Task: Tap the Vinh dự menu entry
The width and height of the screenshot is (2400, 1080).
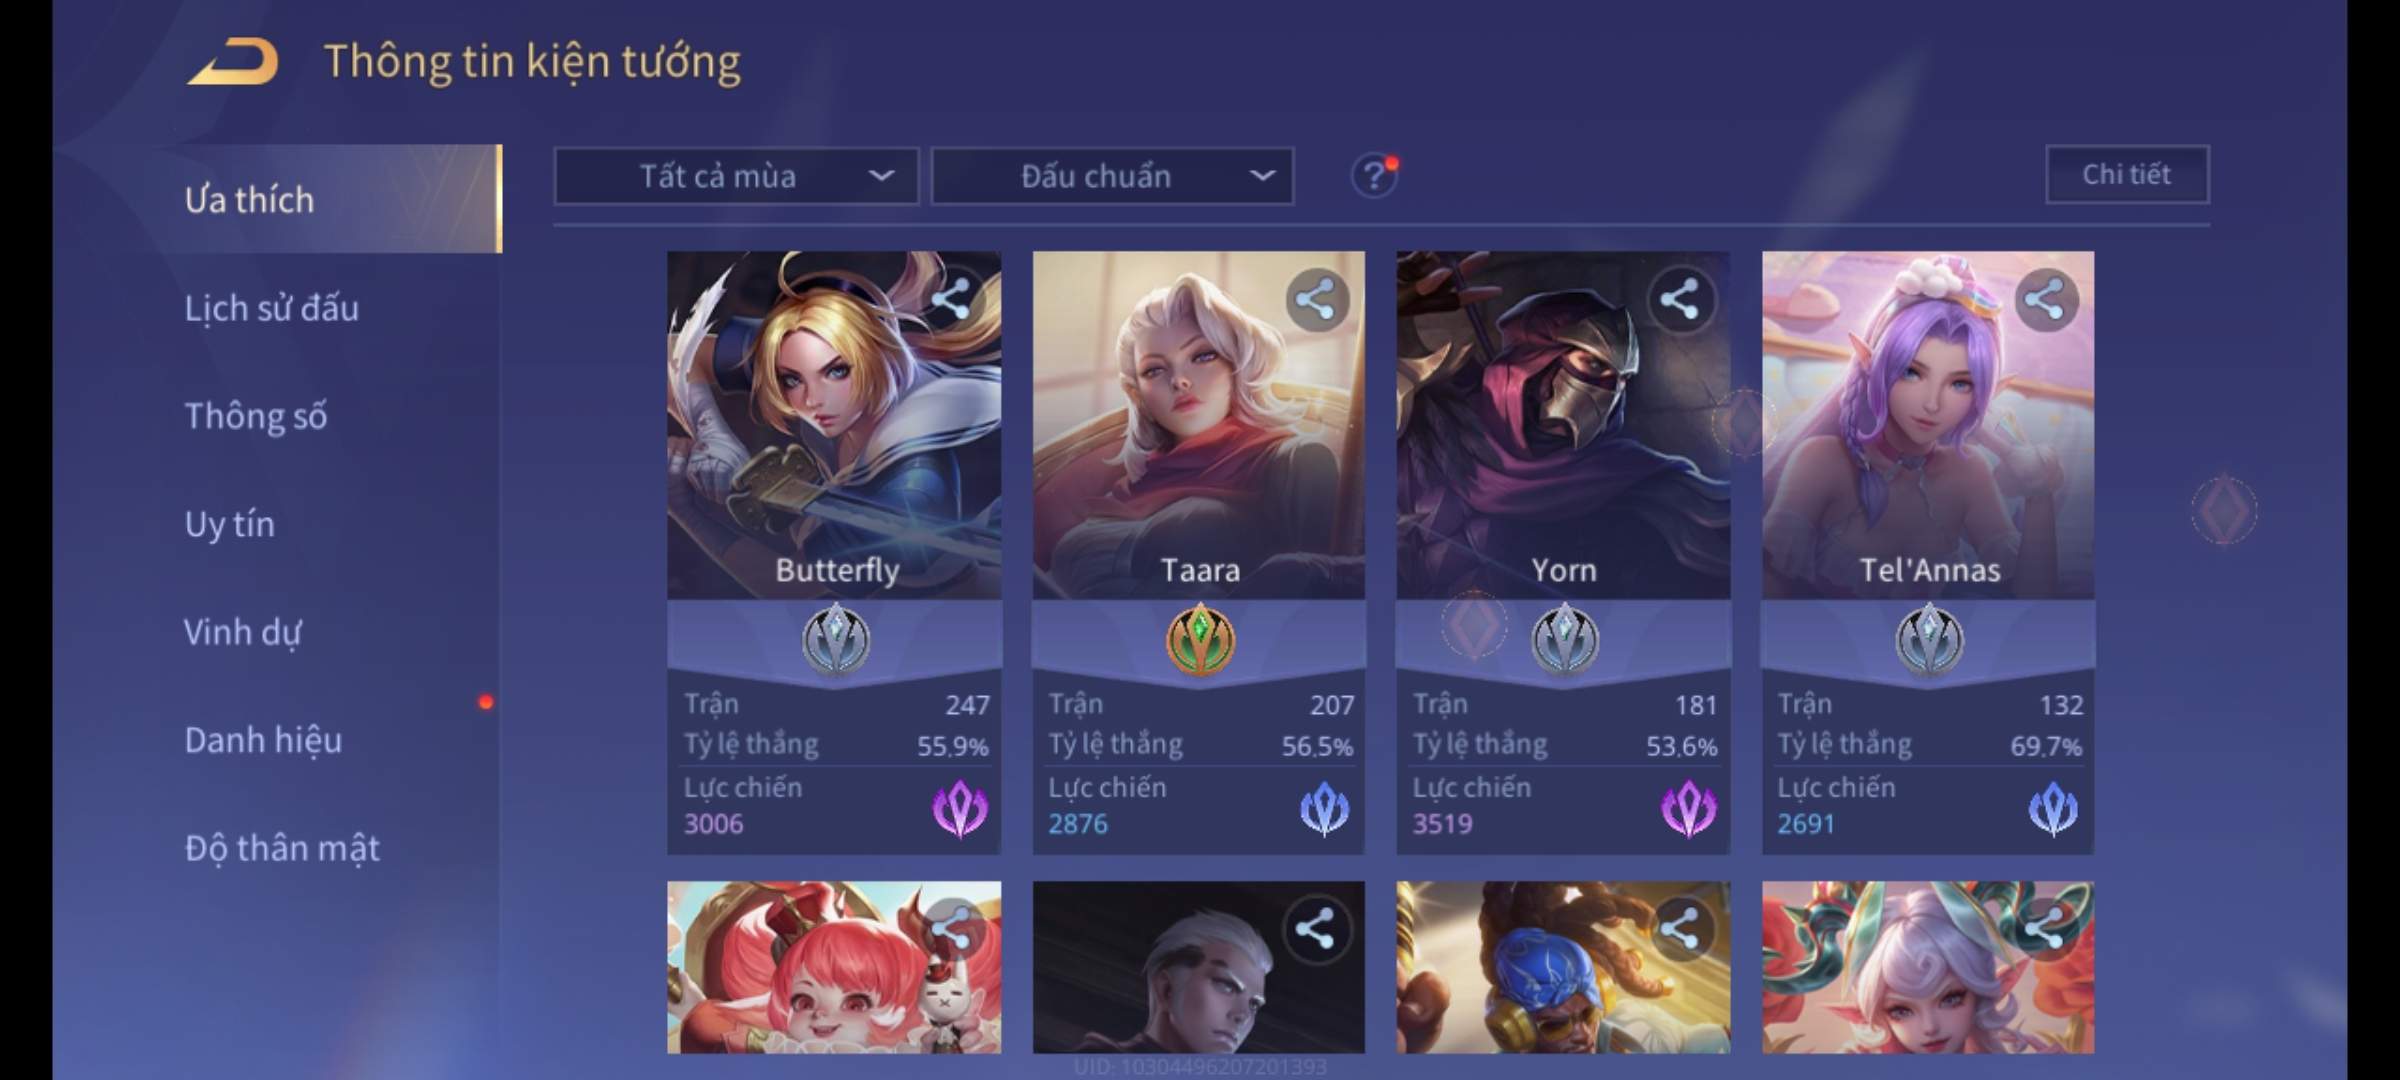Action: click(x=242, y=632)
